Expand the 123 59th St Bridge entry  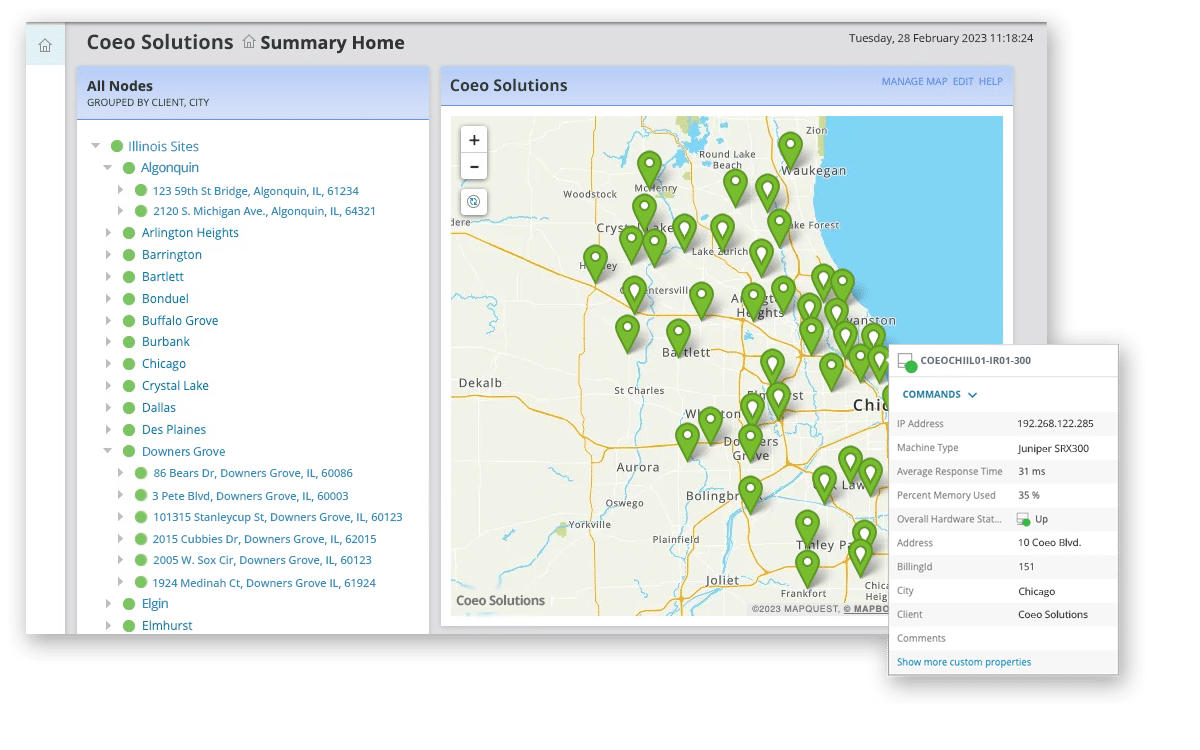(x=120, y=190)
